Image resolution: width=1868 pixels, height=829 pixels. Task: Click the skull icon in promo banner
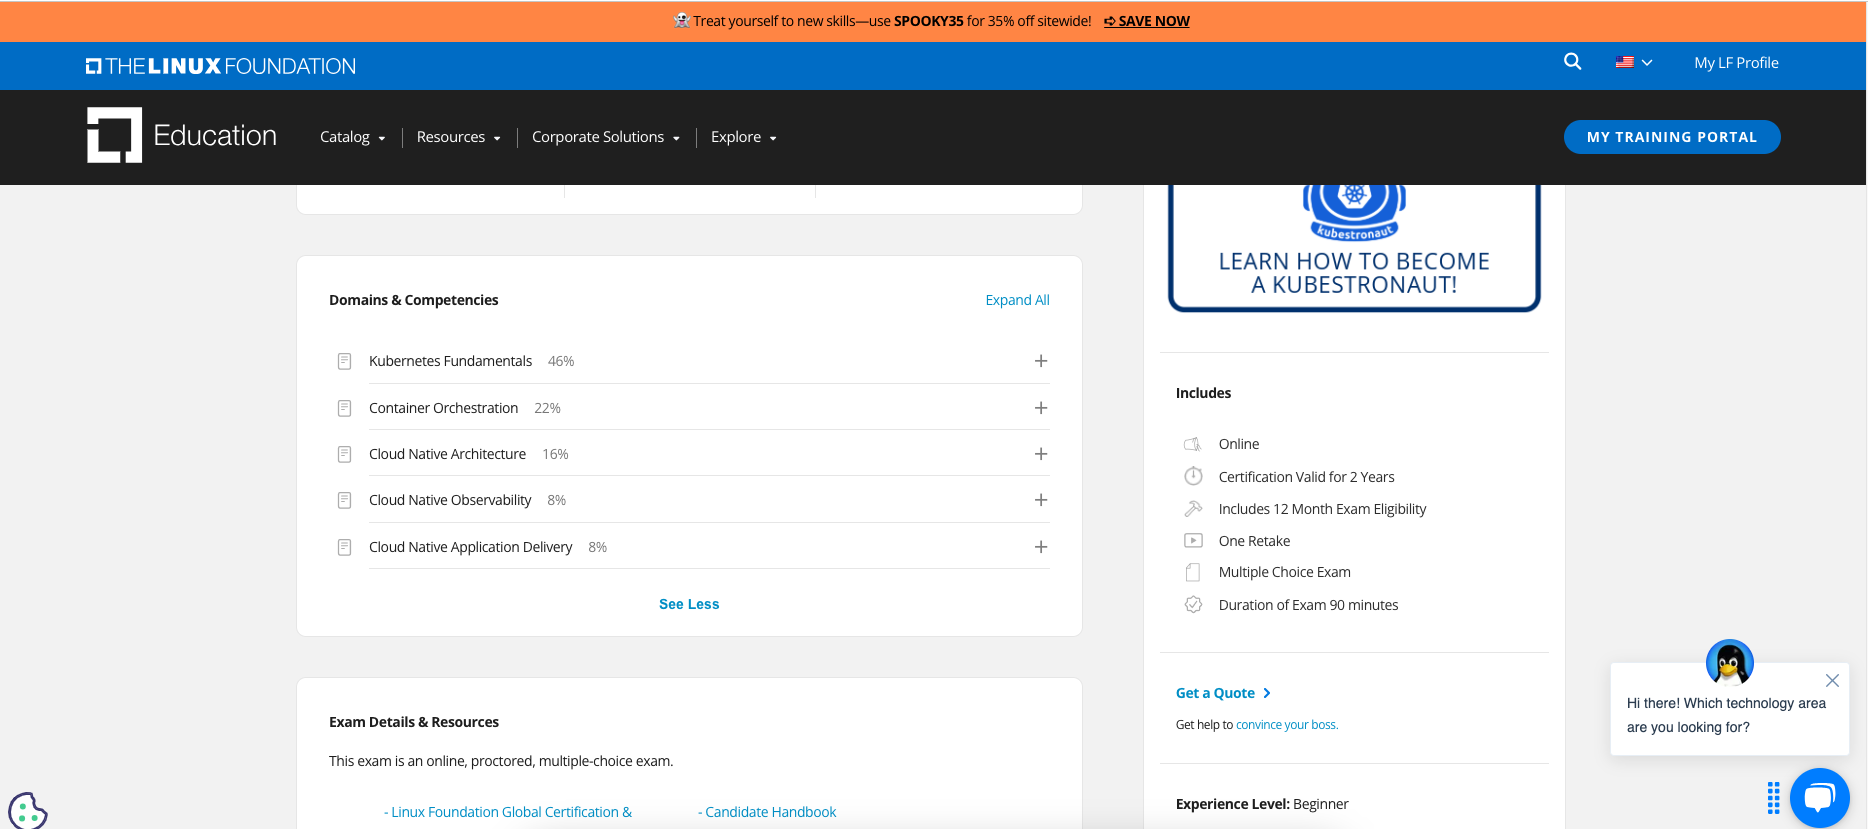(x=682, y=20)
